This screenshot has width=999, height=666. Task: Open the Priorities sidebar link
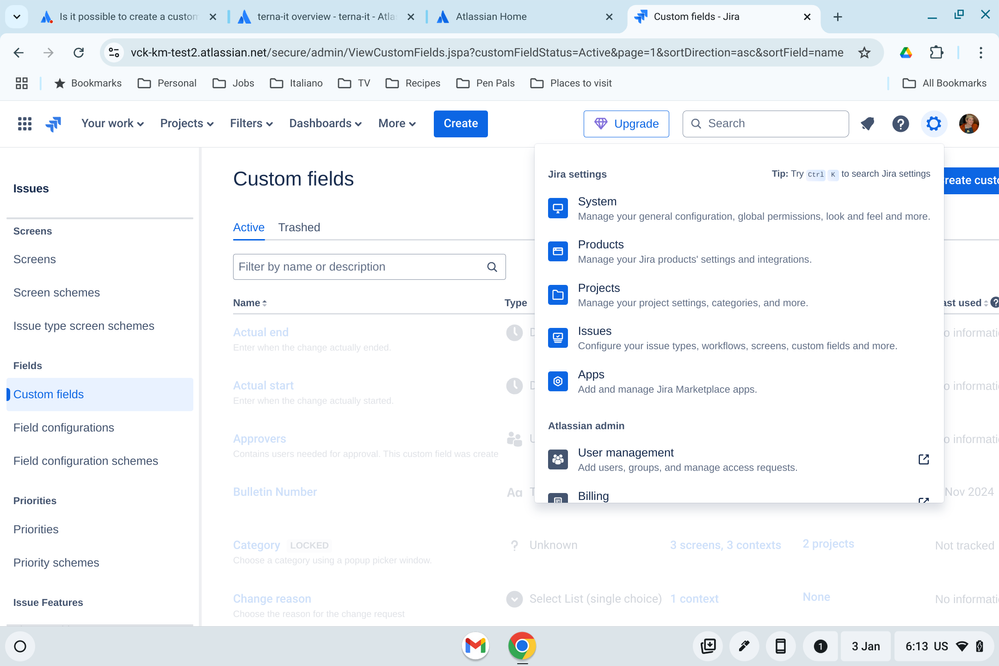36,530
